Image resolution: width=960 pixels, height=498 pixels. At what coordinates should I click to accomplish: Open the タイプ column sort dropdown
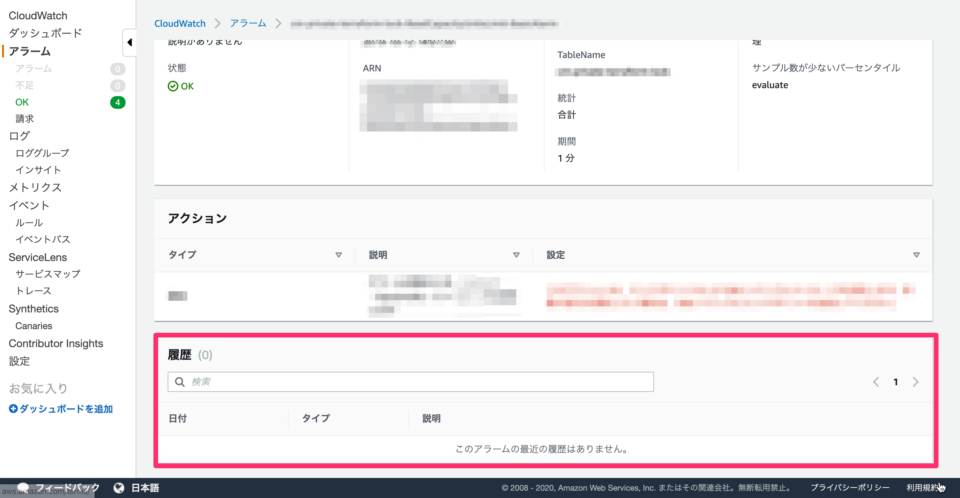[x=338, y=255]
